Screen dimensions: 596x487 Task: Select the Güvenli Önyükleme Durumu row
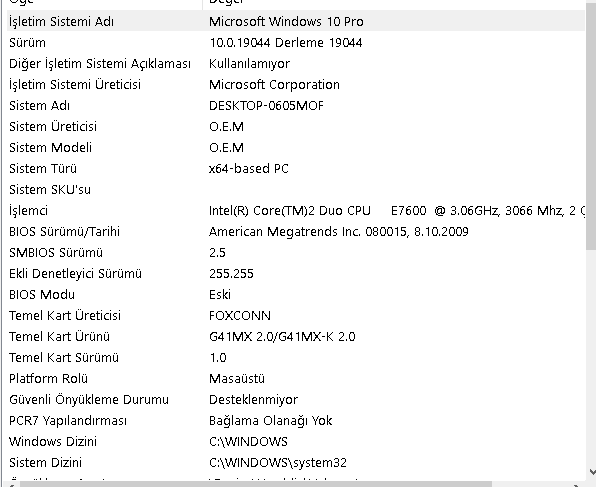pyautogui.click(x=296, y=399)
